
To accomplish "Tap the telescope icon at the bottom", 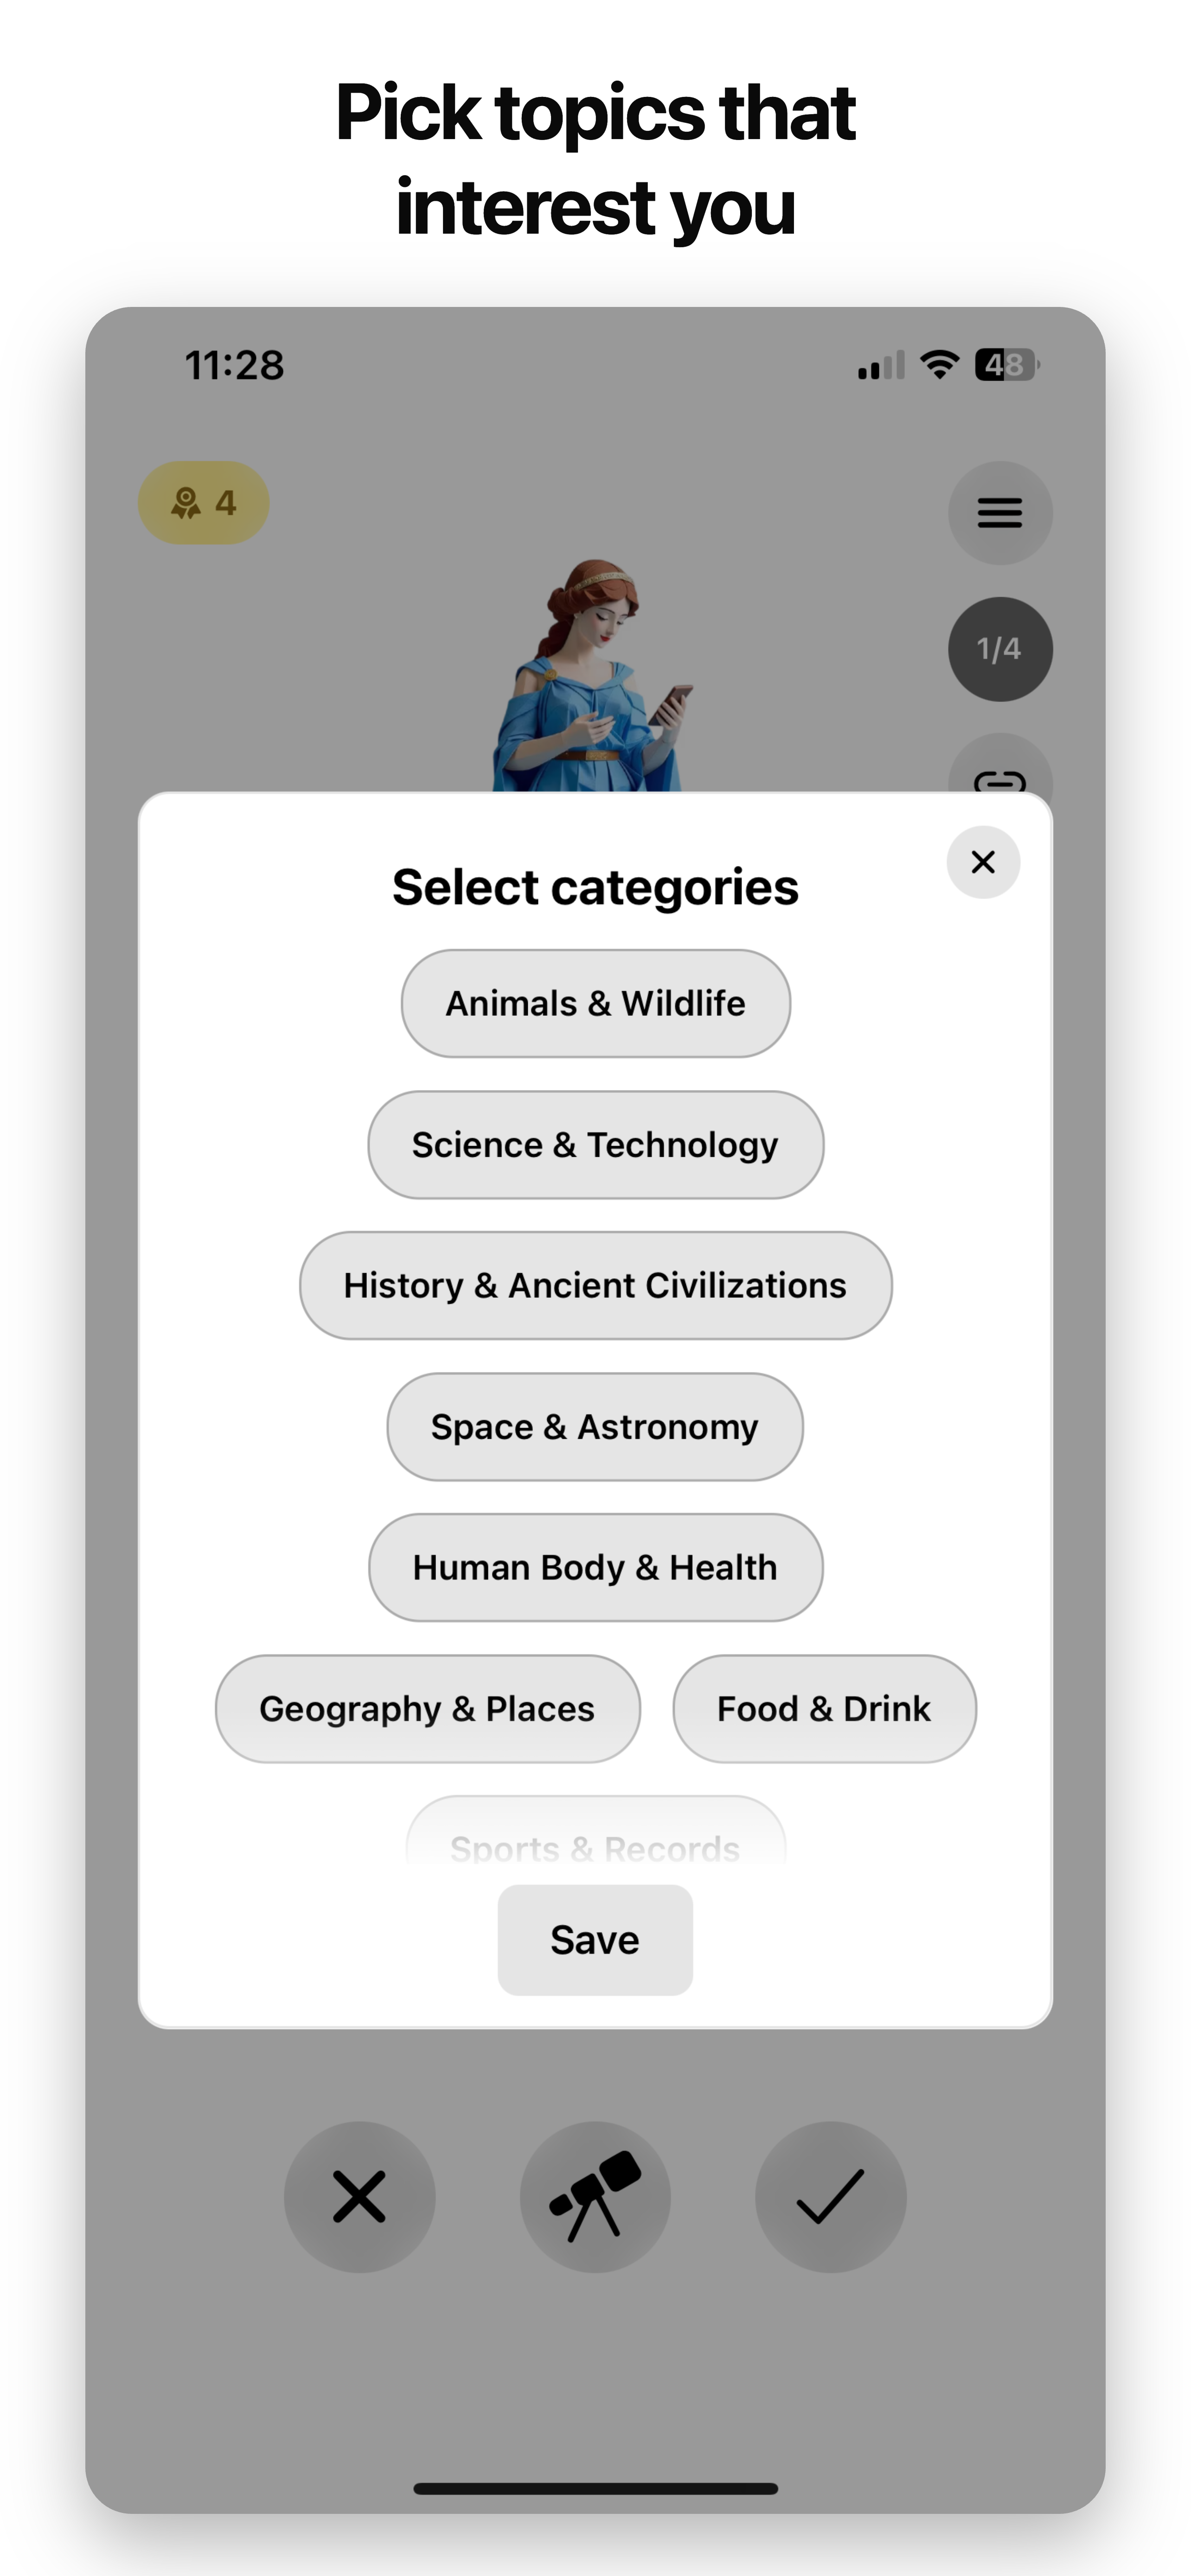I will tap(595, 2196).
